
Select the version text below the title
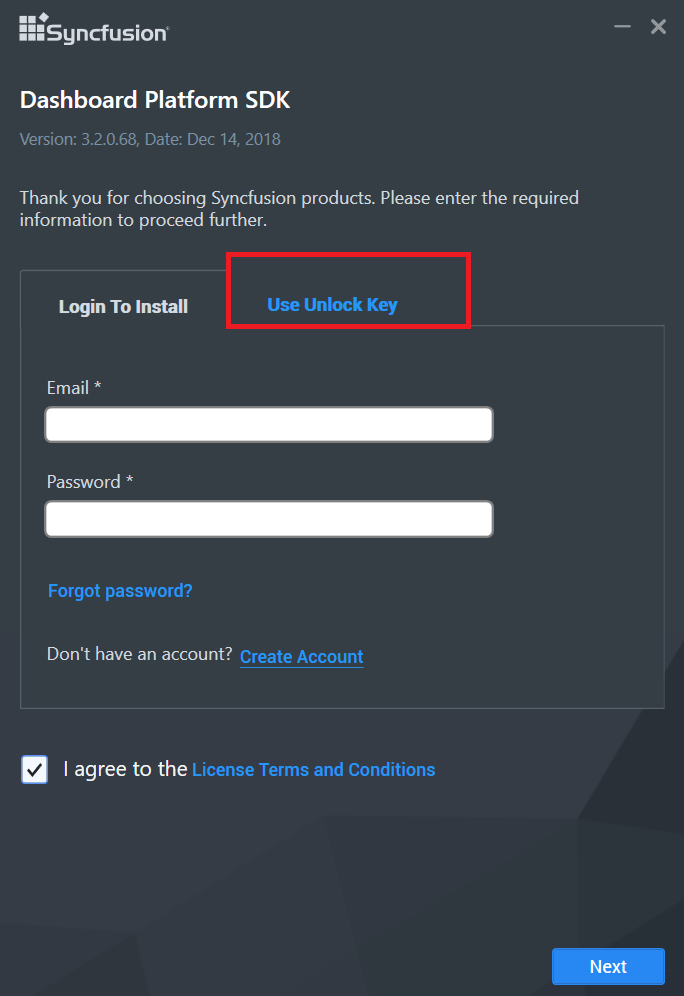pos(148,139)
